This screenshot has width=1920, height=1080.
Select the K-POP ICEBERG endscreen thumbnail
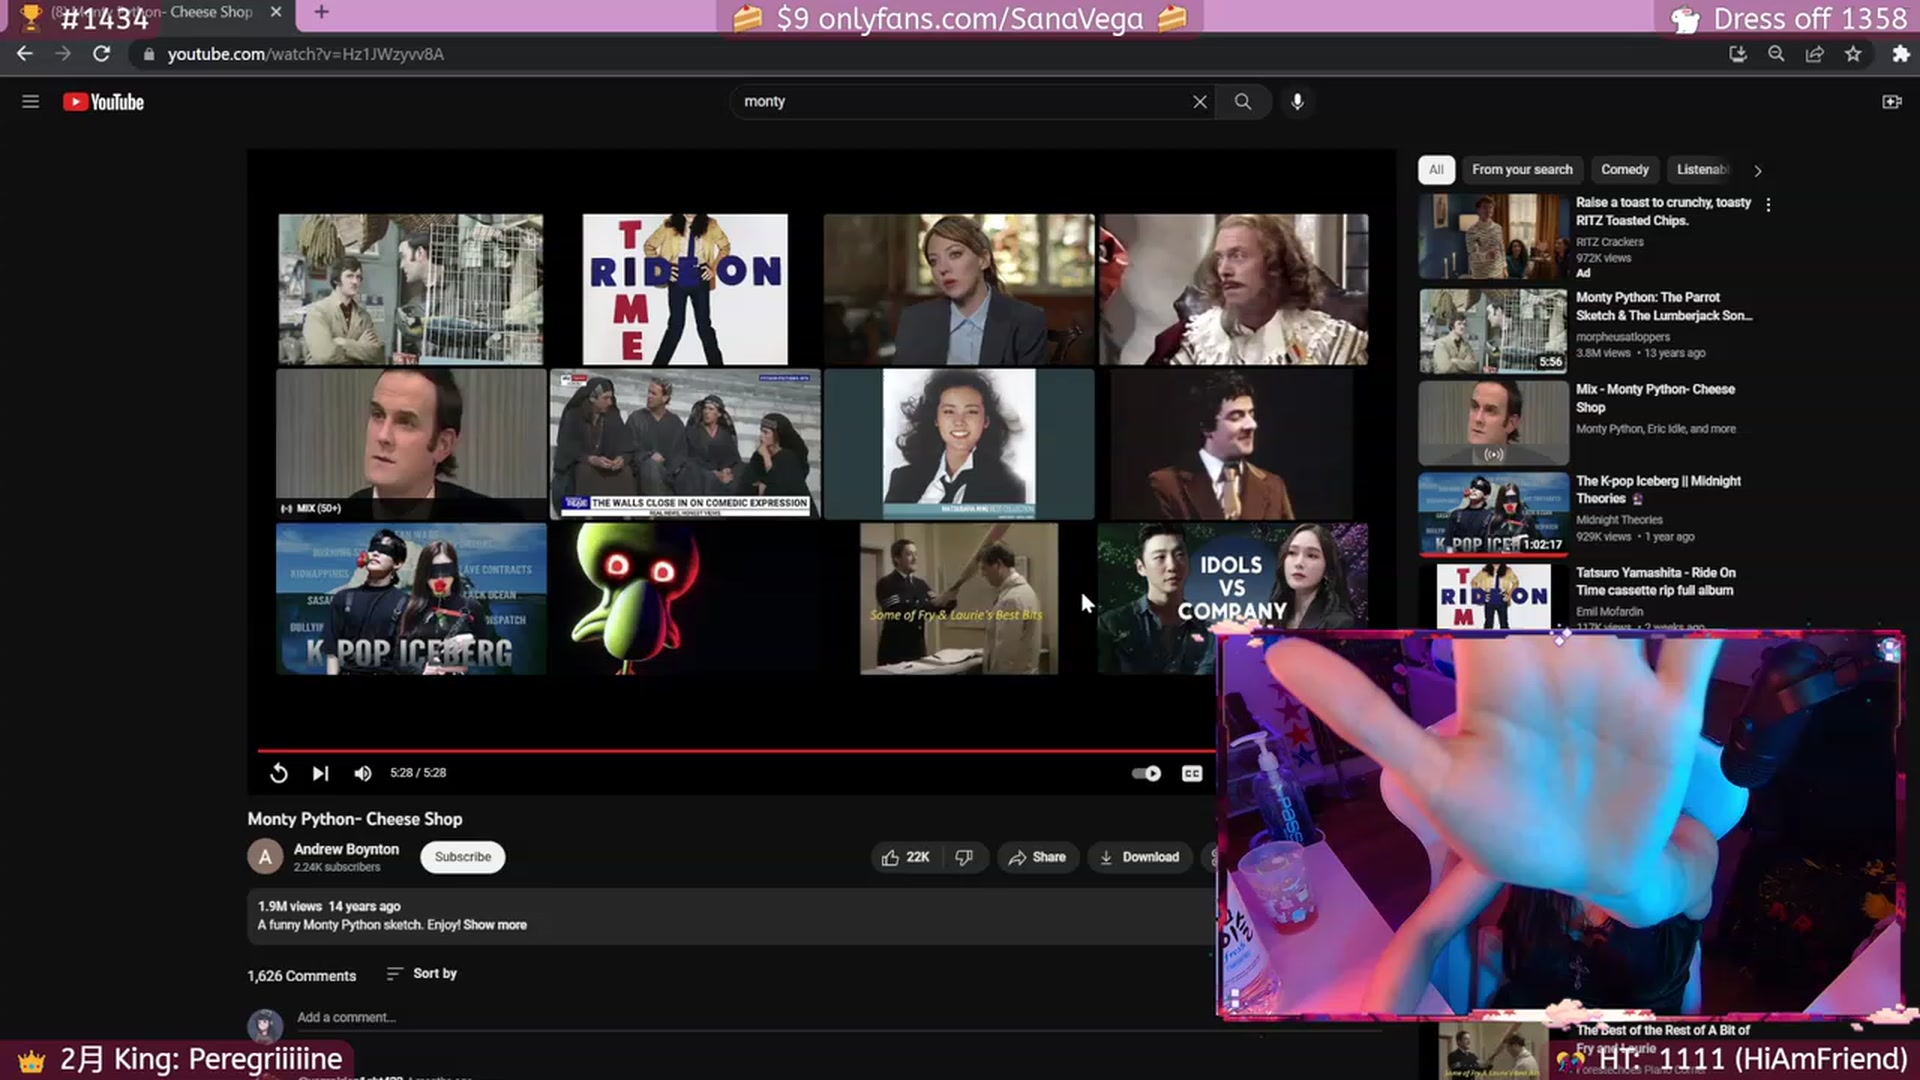pyautogui.click(x=411, y=599)
